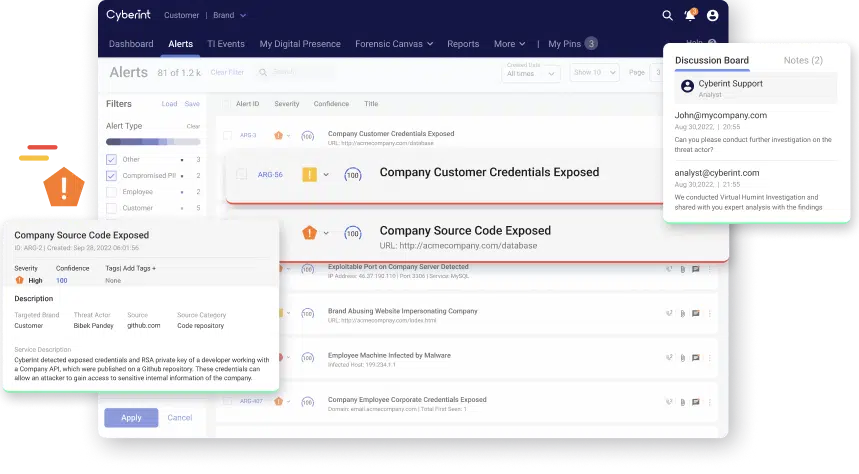
Task: Click the Cyberint logo
Action: [x=128, y=15]
